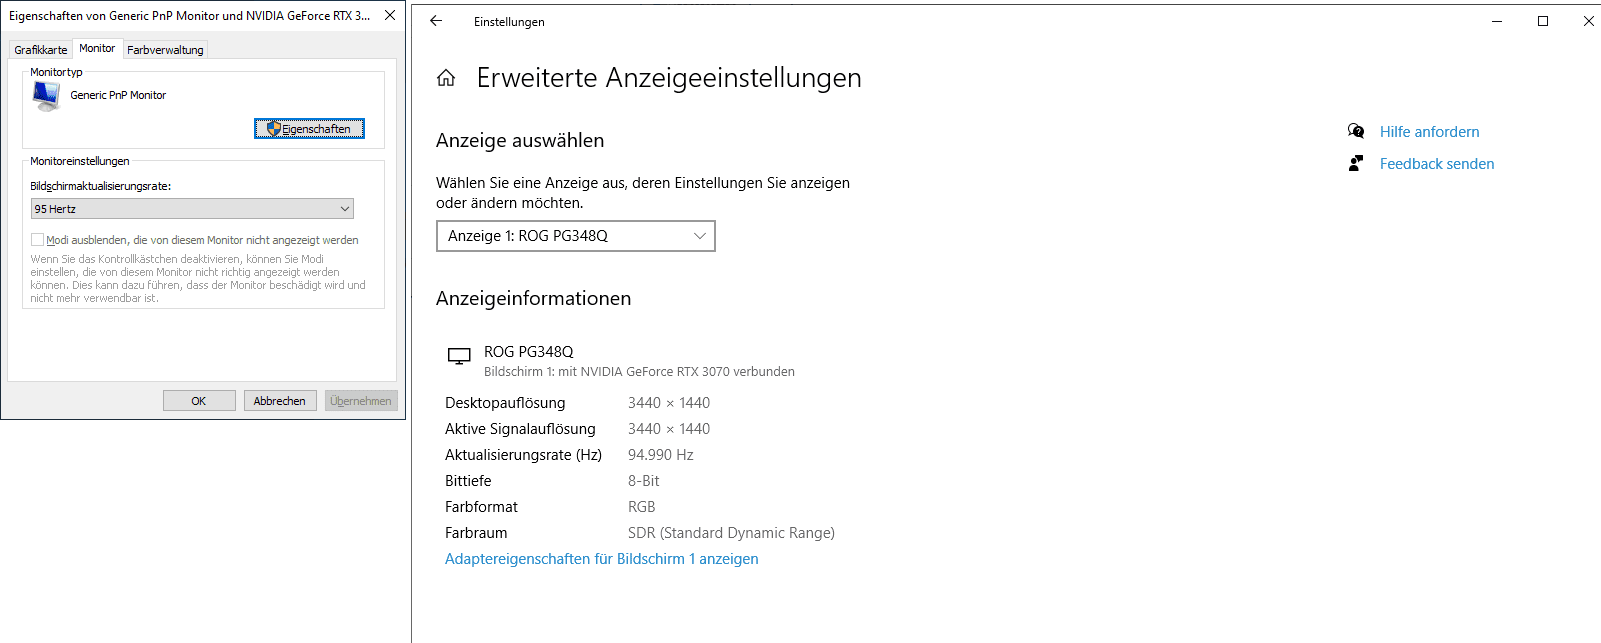1601x643 pixels.
Task: Click the '94.990 Hz' refresh rate value
Action: click(x=661, y=455)
